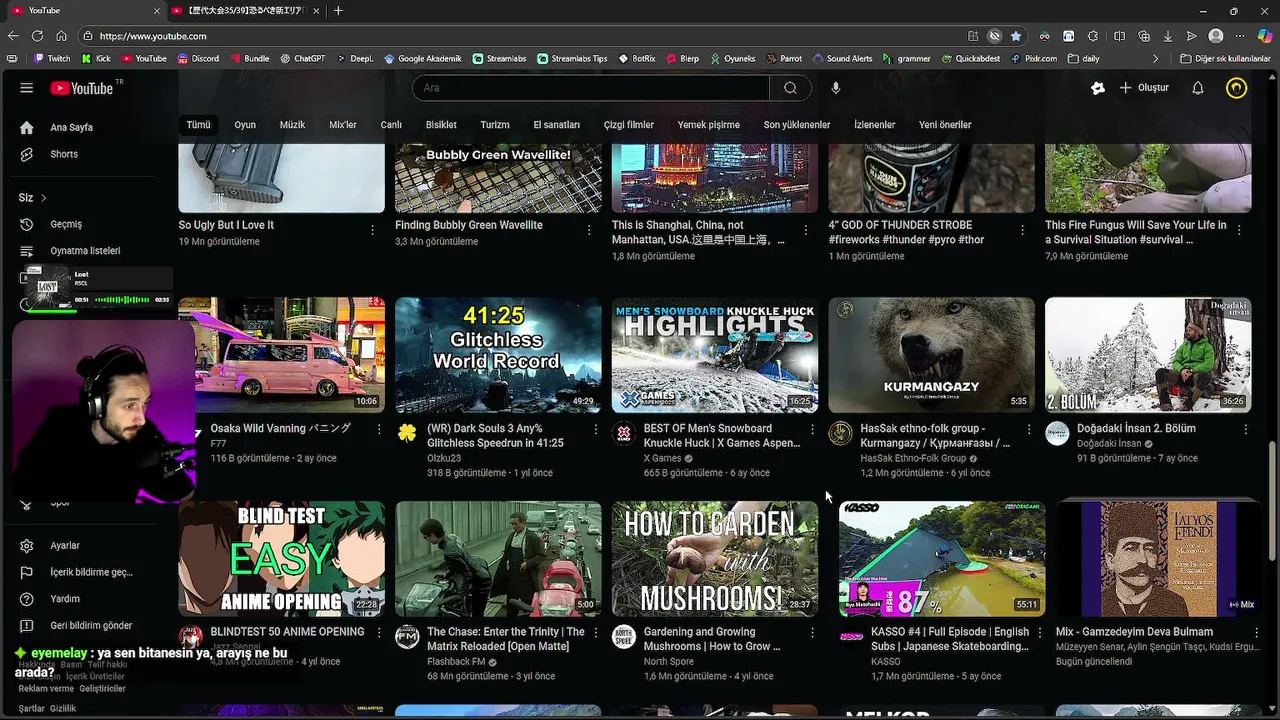Click the YouTube logo
The height and width of the screenshot is (720, 1280).
click(83, 88)
